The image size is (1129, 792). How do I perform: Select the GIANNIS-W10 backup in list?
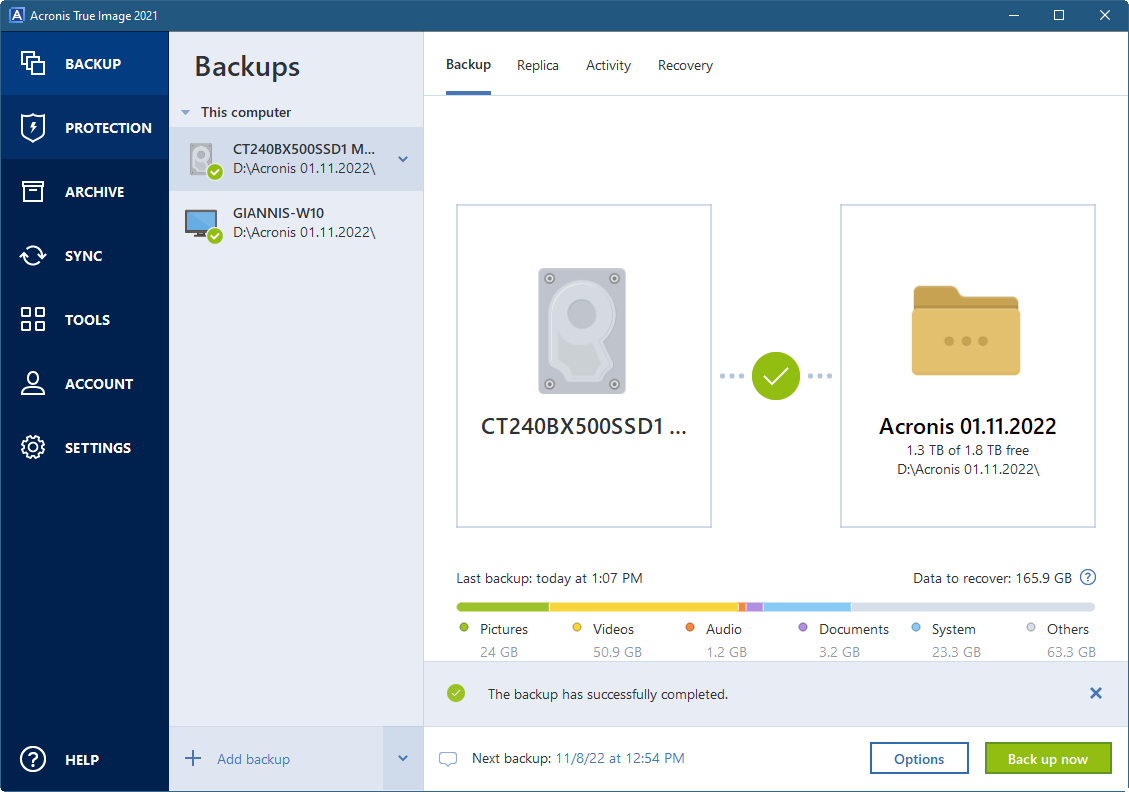tap(296, 223)
